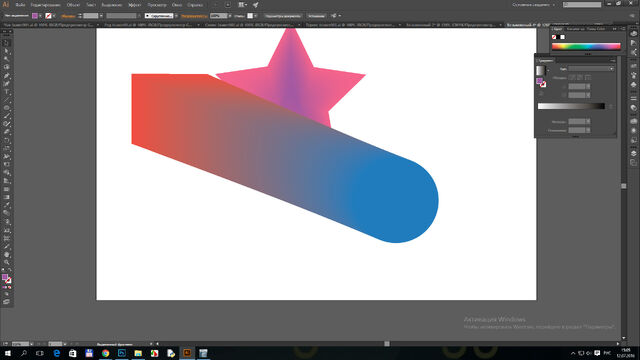The width and height of the screenshot is (640, 360).
Task: Choose the Lasso tool
Action: tap(7, 67)
